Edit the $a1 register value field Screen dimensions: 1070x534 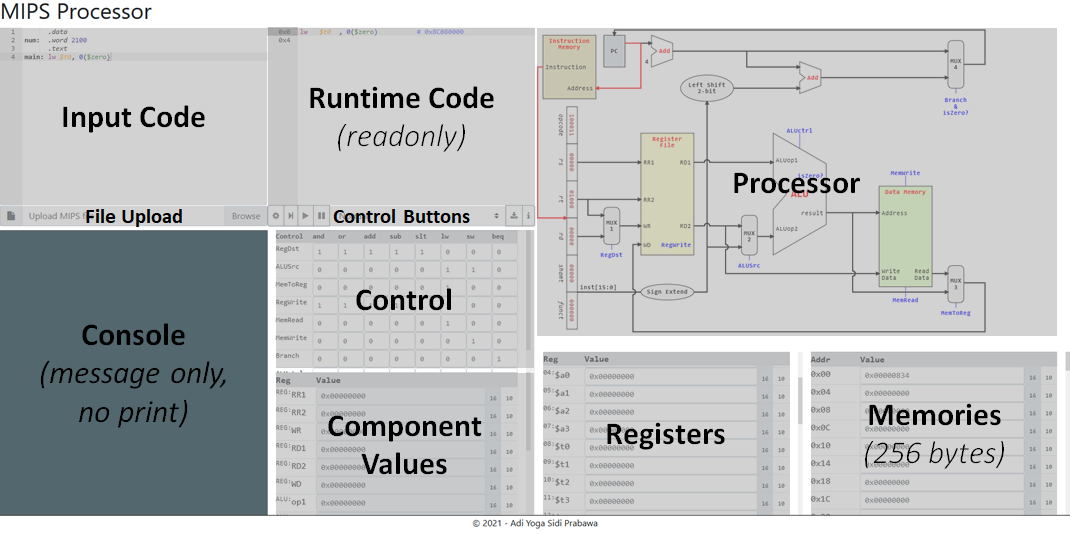click(x=671, y=394)
